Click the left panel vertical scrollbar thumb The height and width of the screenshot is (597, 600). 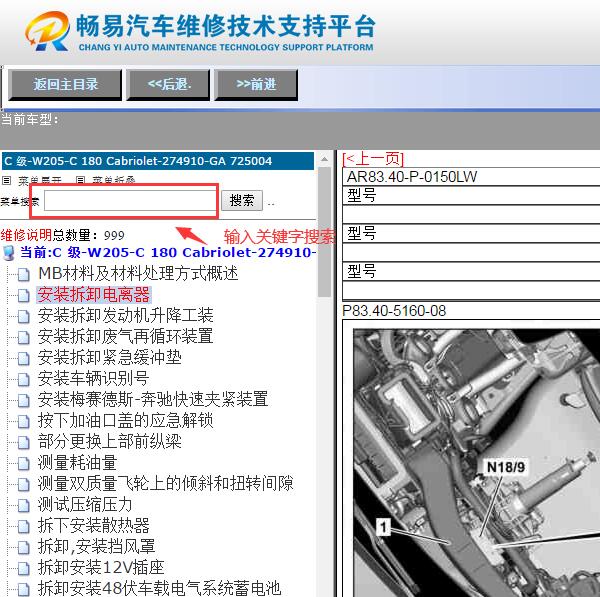[x=324, y=232]
